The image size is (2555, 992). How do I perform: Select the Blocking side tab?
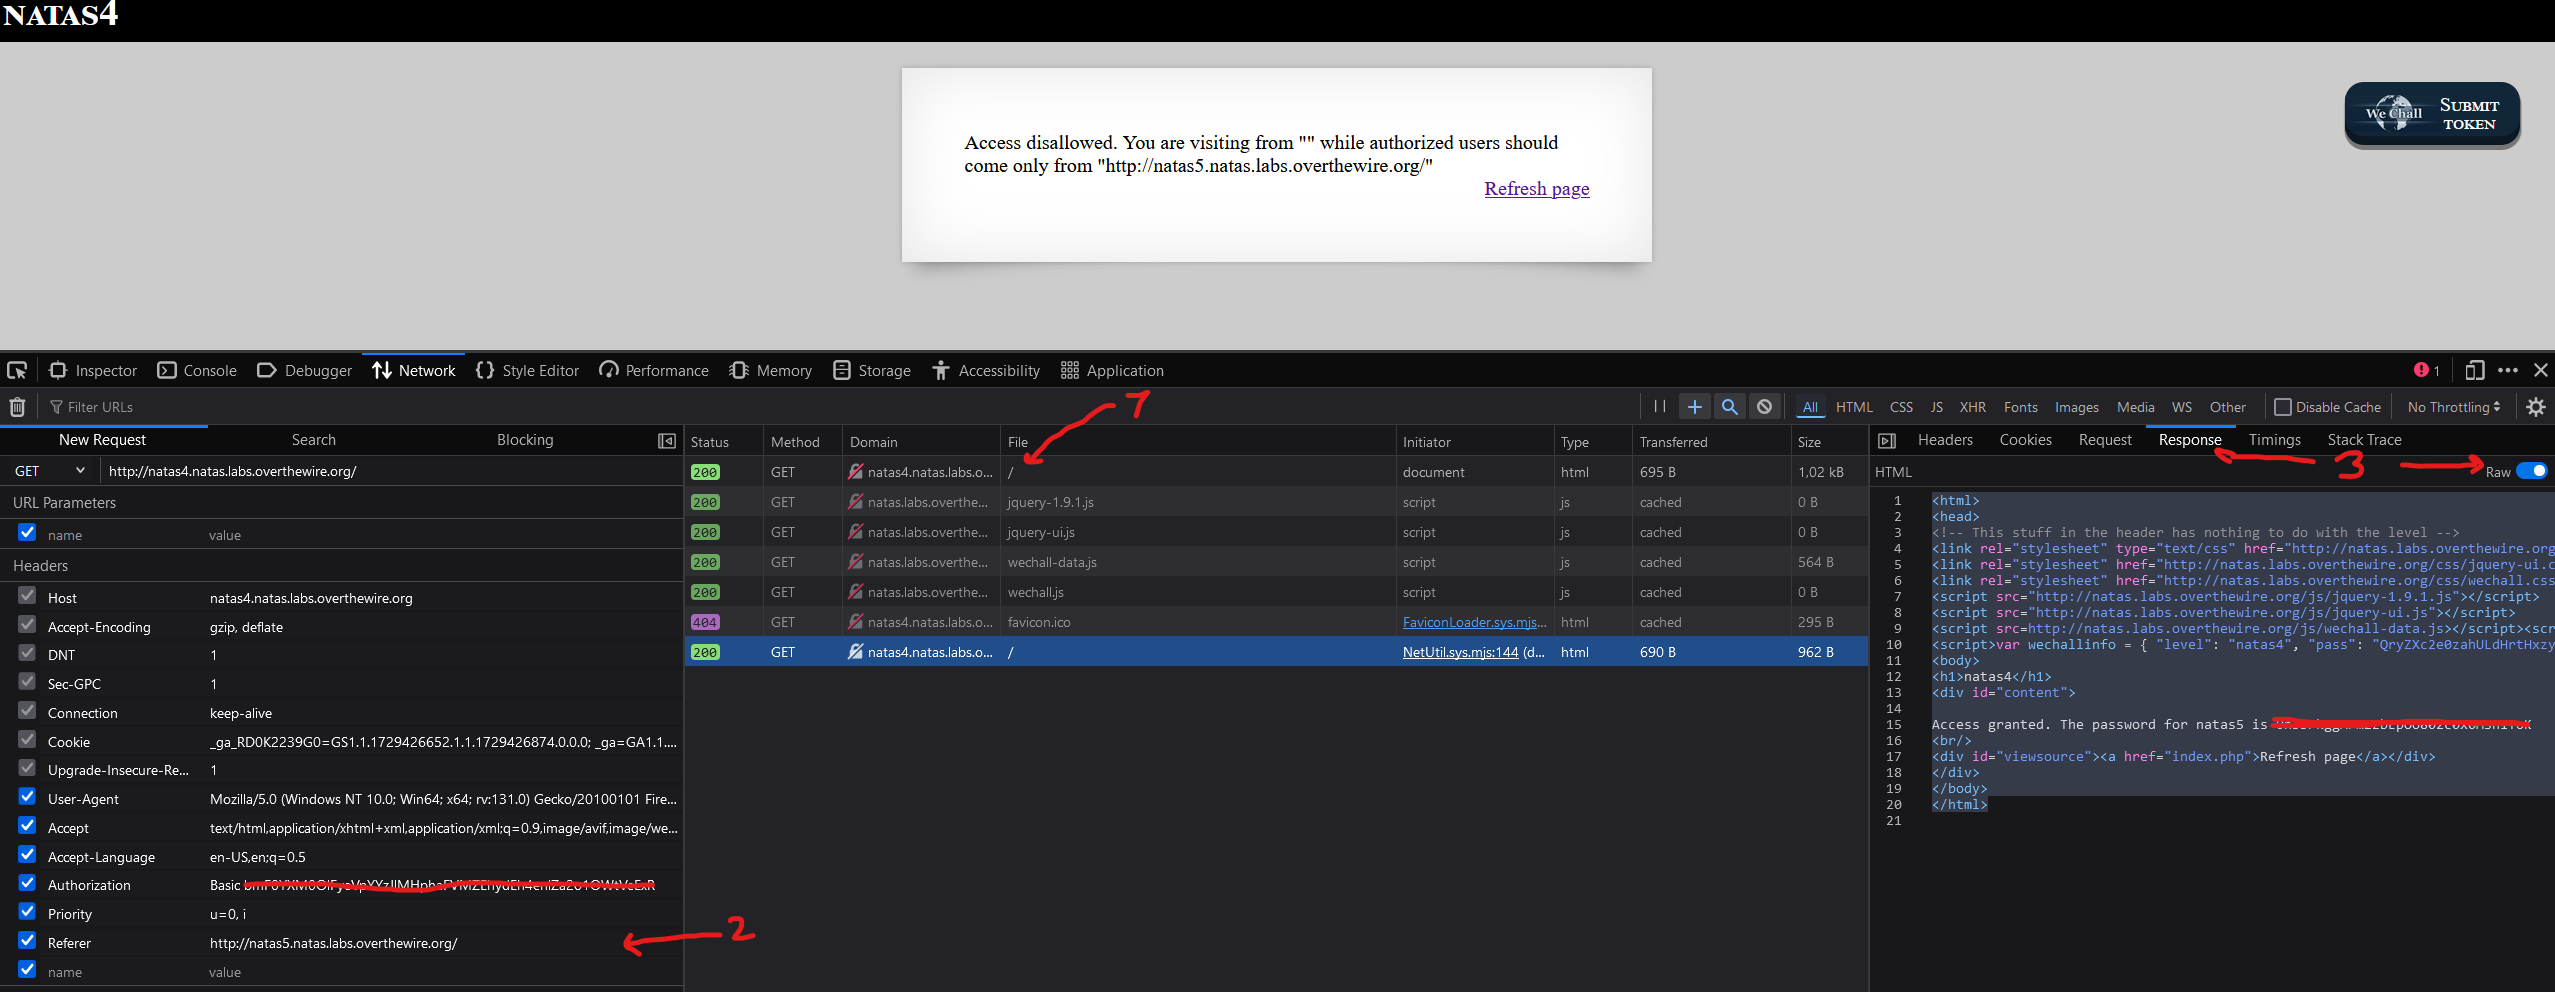click(525, 440)
